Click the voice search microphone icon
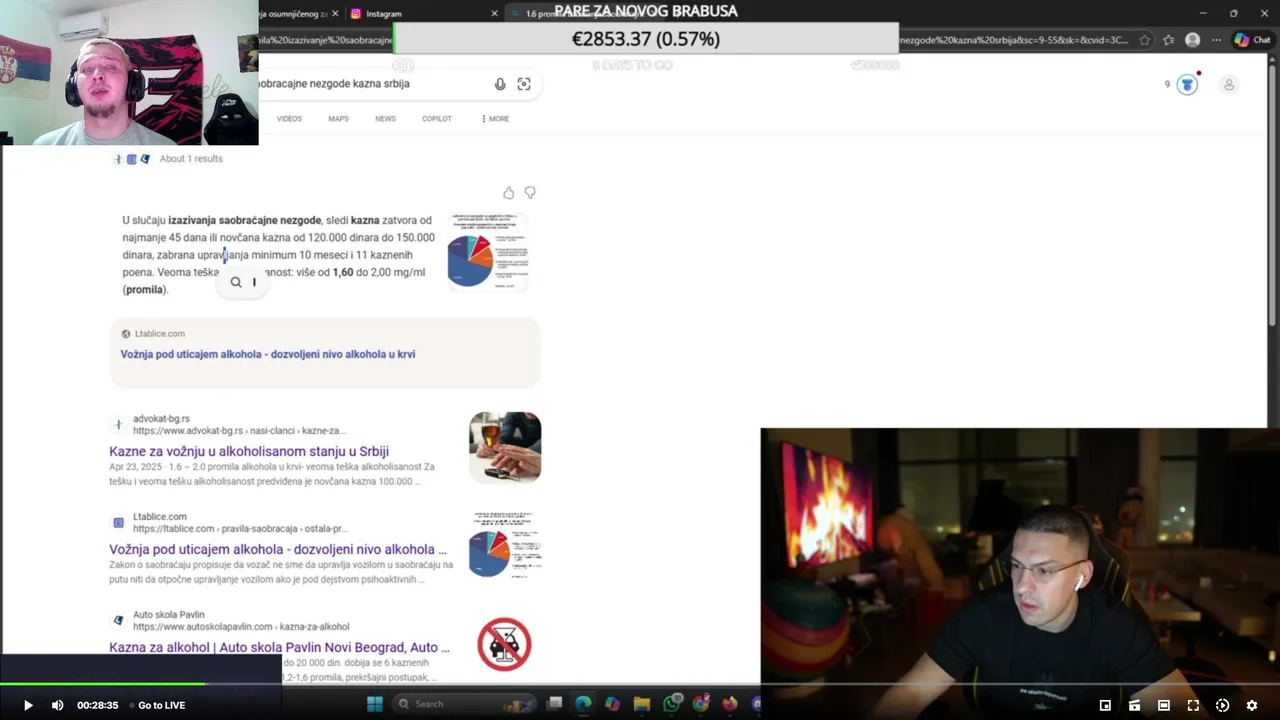Image resolution: width=1280 pixels, height=720 pixels. pos(500,84)
